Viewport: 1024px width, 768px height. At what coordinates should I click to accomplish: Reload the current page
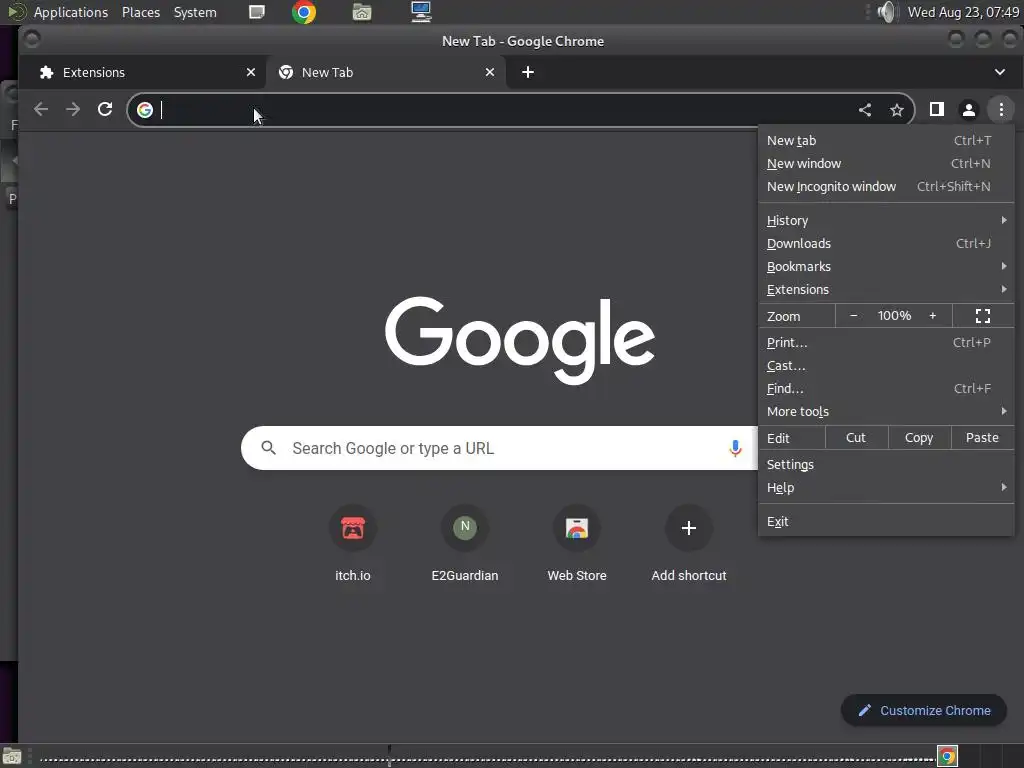105,110
